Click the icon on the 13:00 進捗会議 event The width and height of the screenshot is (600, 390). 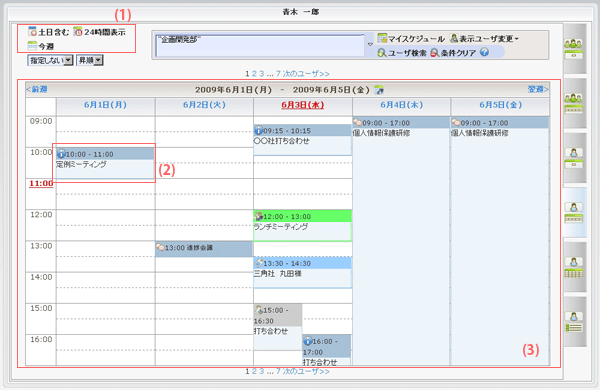160,248
